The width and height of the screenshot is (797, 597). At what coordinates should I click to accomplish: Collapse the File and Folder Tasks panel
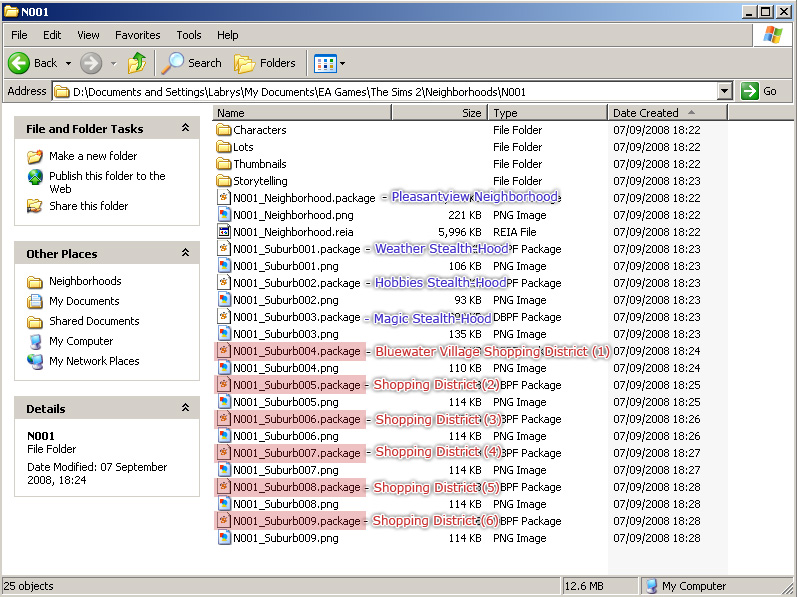(185, 129)
